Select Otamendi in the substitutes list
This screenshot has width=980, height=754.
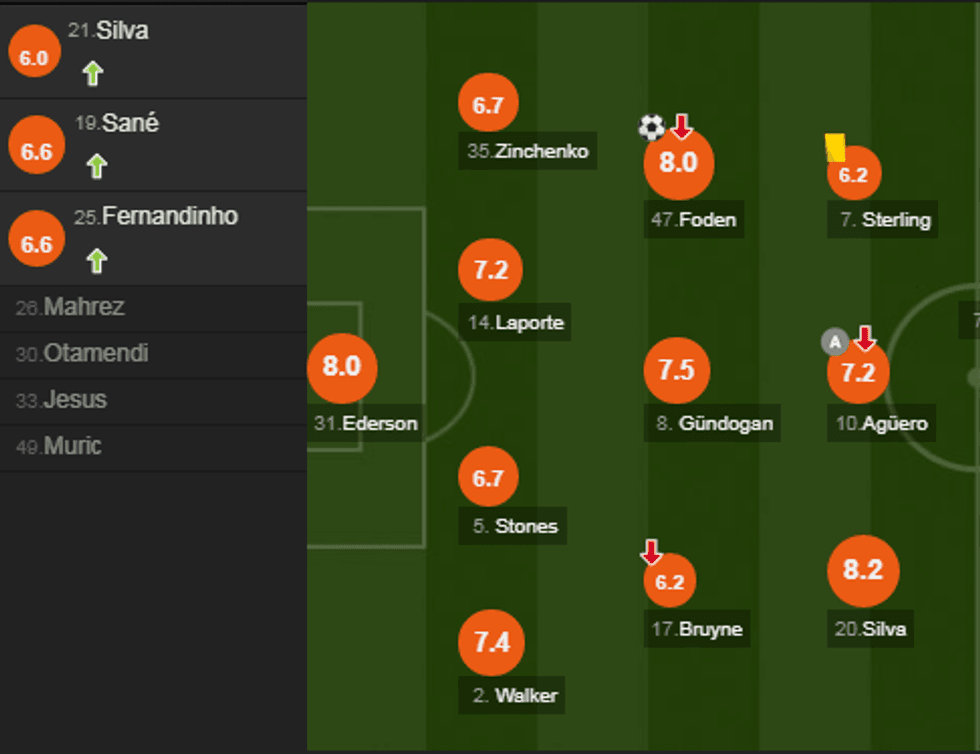click(95, 354)
